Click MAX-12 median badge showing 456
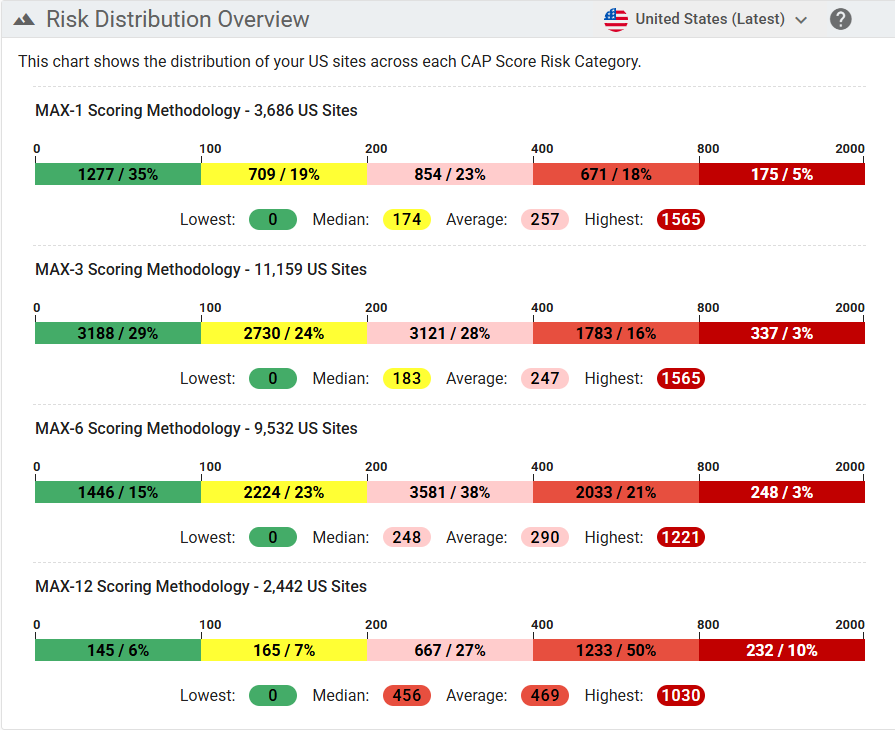 pyautogui.click(x=407, y=695)
